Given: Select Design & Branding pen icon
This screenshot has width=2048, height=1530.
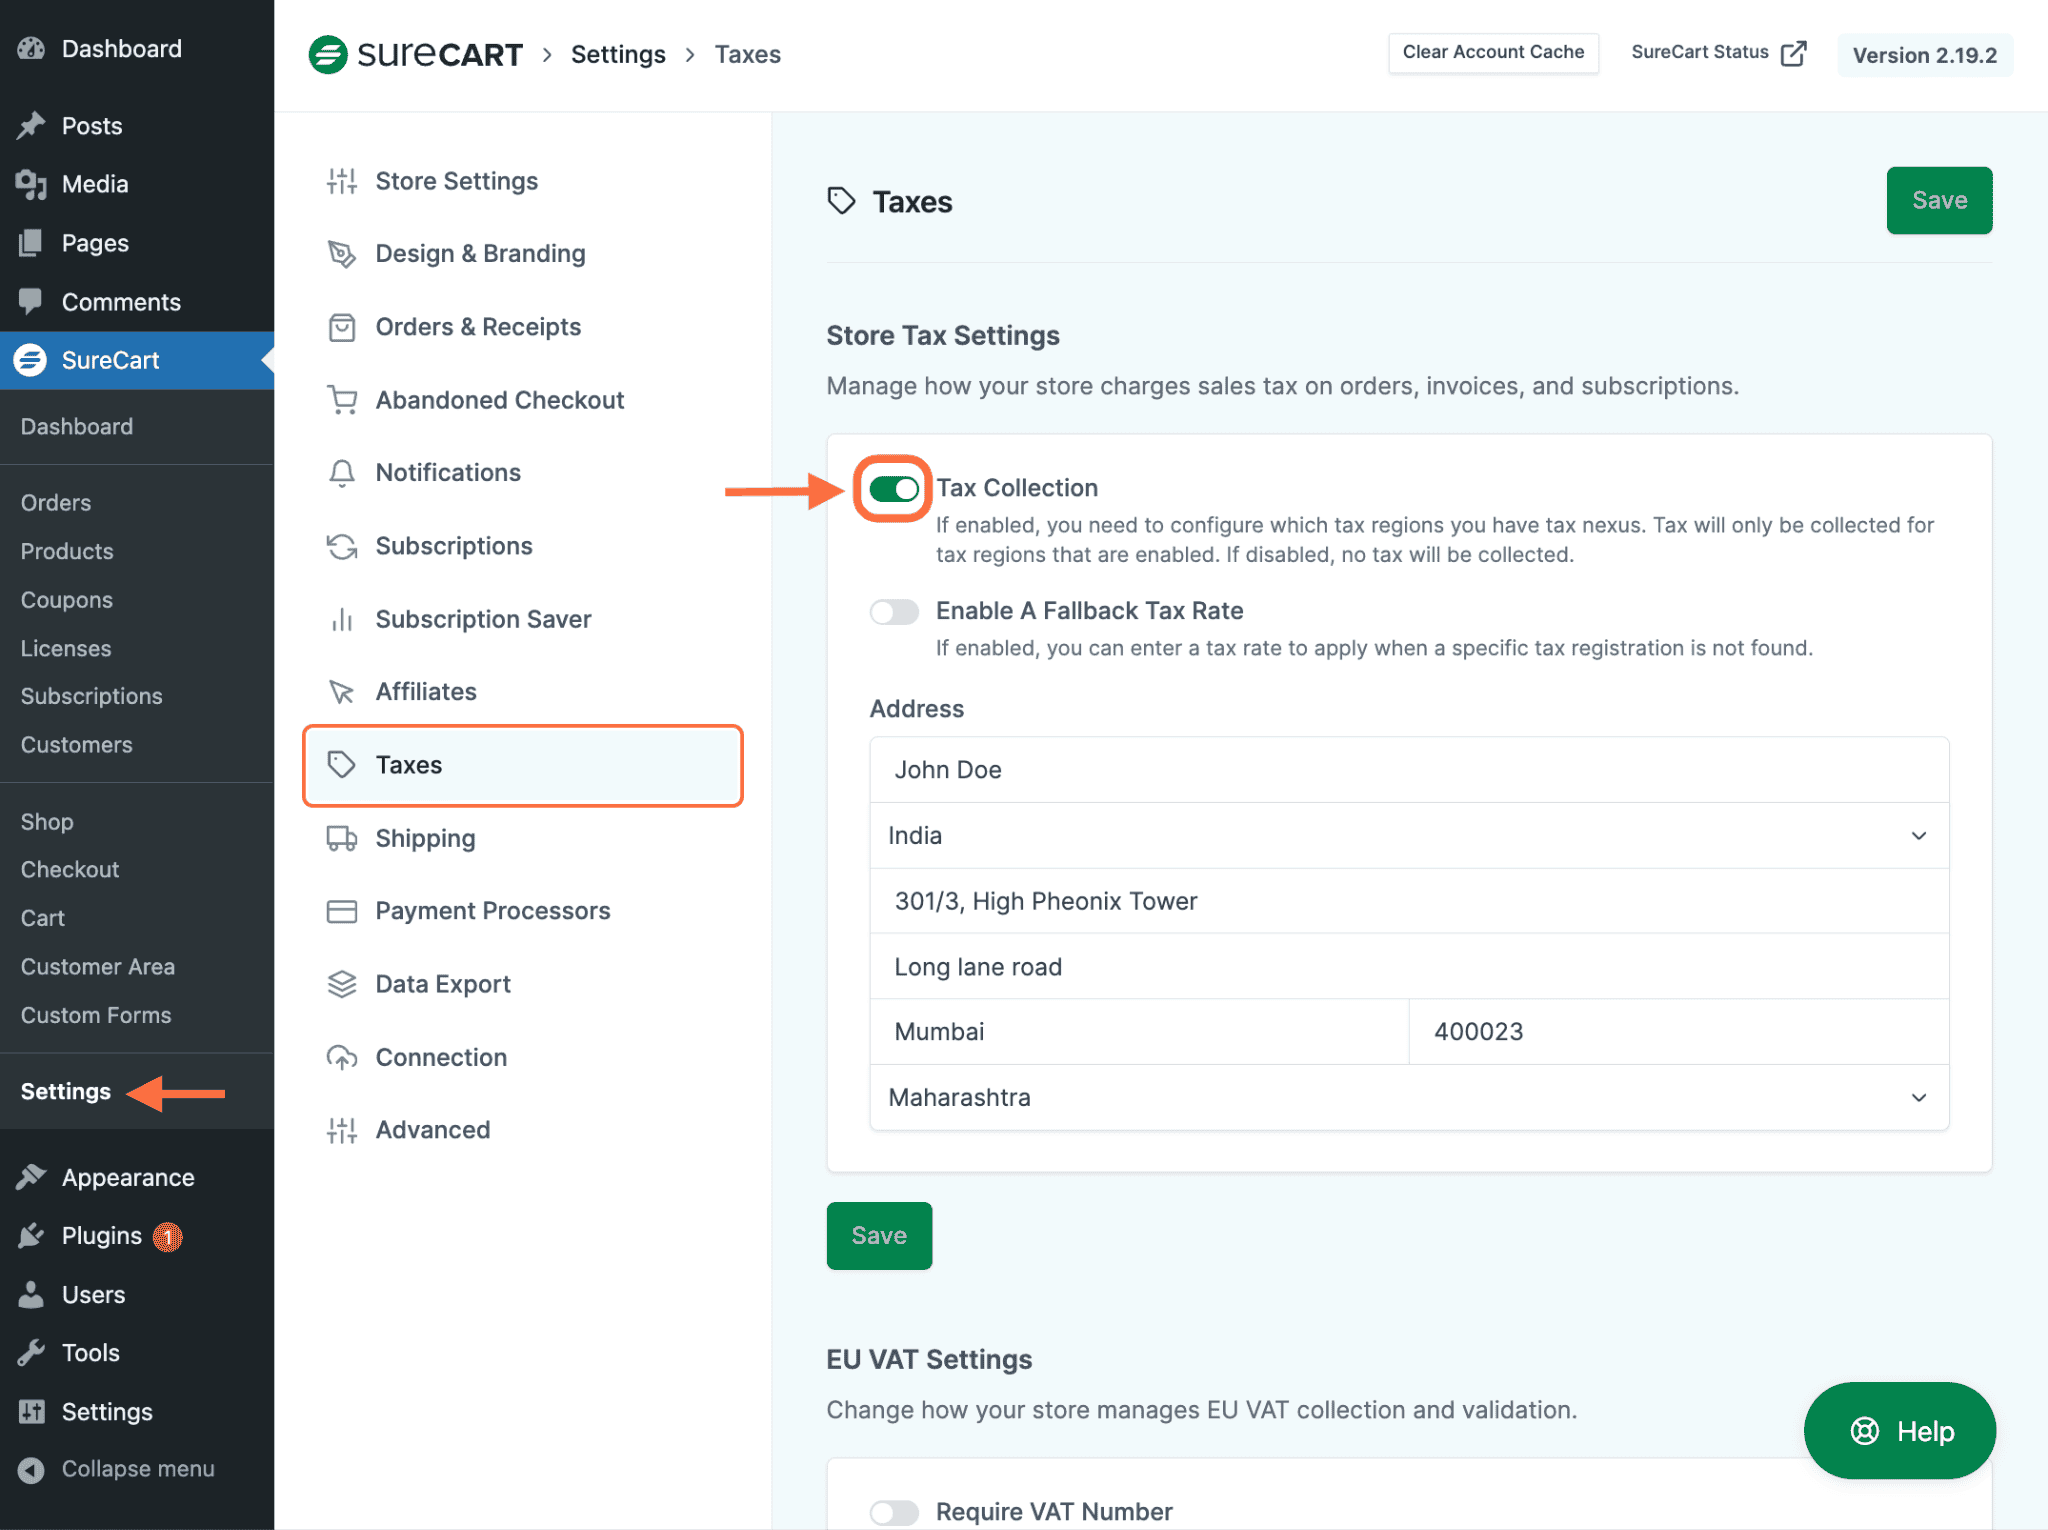Looking at the screenshot, I should 341,254.
